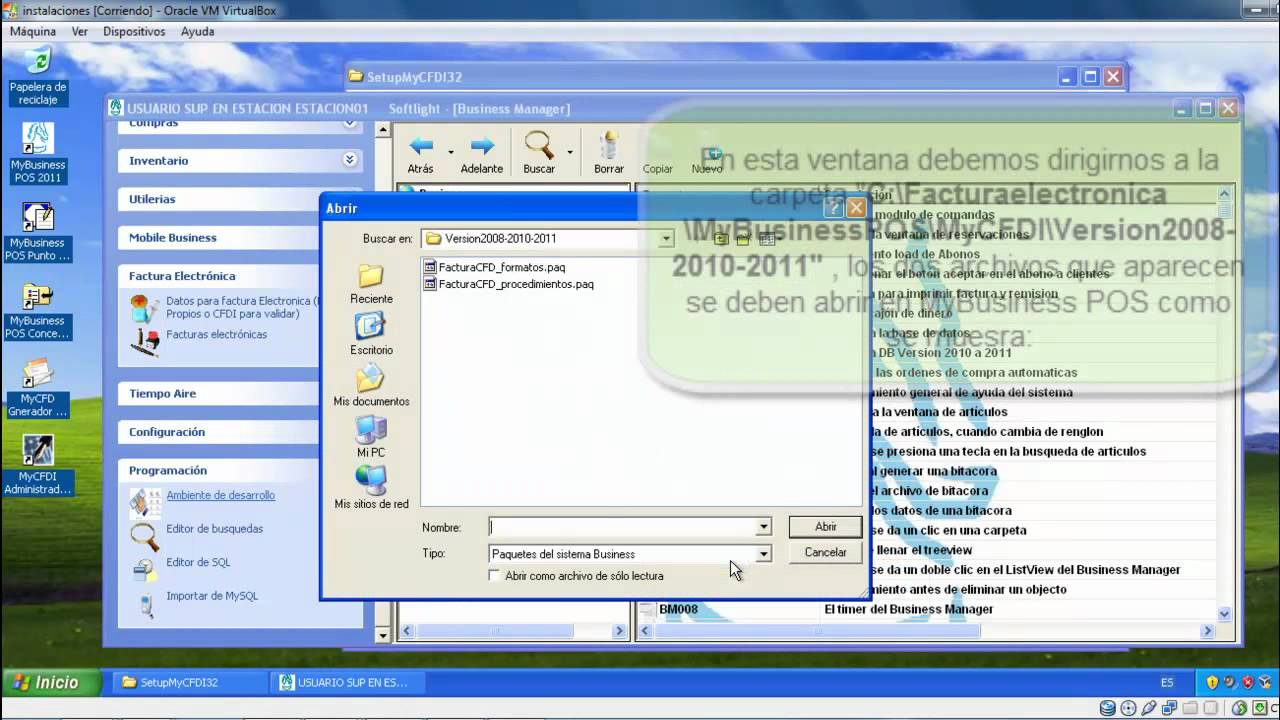The width and height of the screenshot is (1280, 720).
Task: Open the Importar de MySQL link
Action: point(212,596)
